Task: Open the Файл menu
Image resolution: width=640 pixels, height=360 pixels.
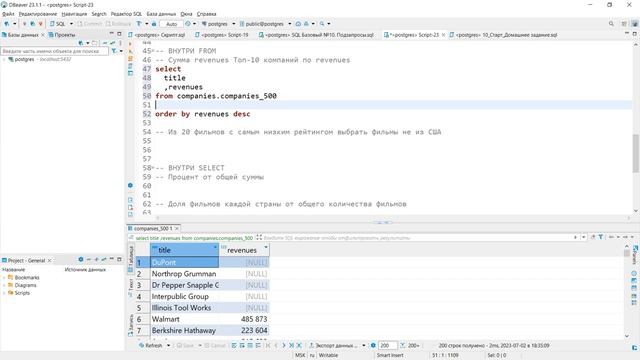Action: pyautogui.click(x=8, y=14)
